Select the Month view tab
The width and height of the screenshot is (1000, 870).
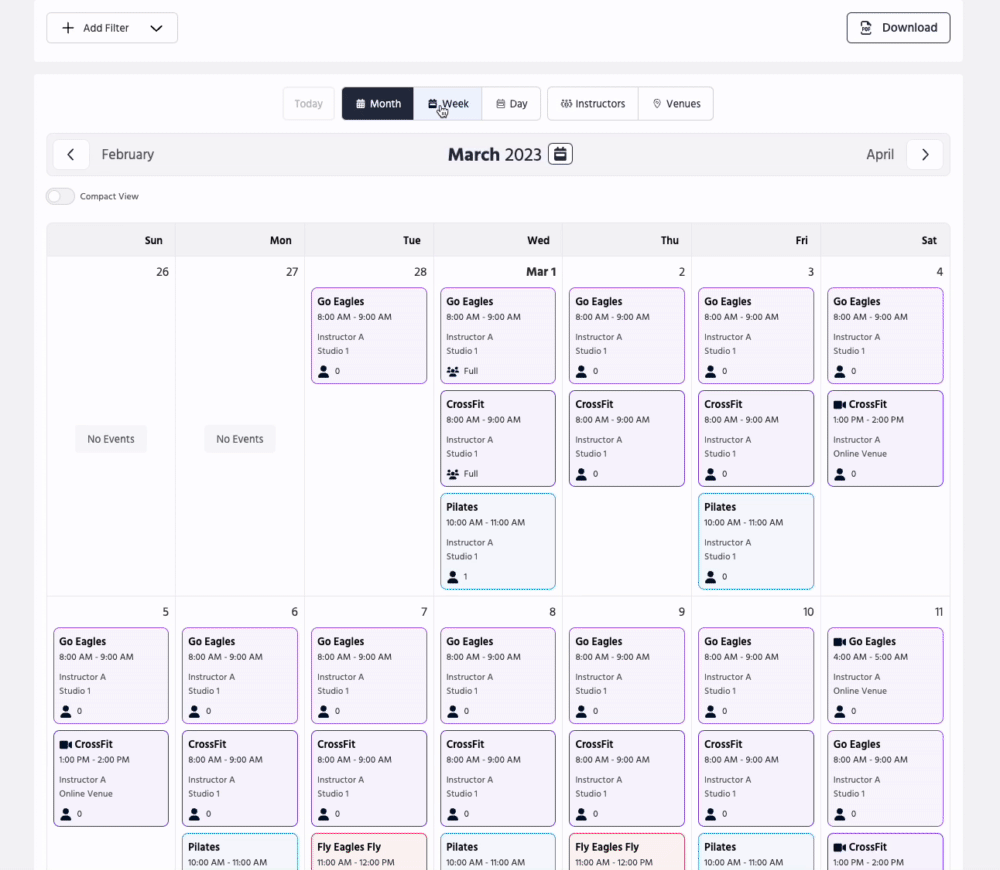point(378,104)
